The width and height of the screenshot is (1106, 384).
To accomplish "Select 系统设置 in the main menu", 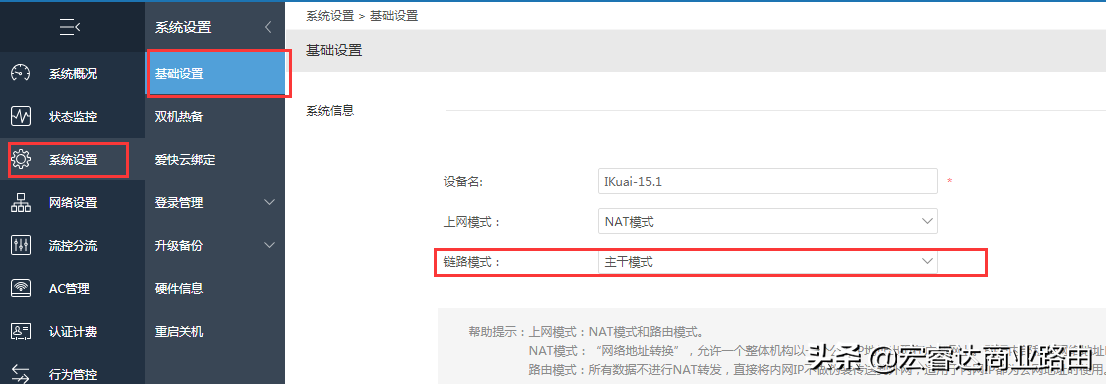I will [73, 160].
